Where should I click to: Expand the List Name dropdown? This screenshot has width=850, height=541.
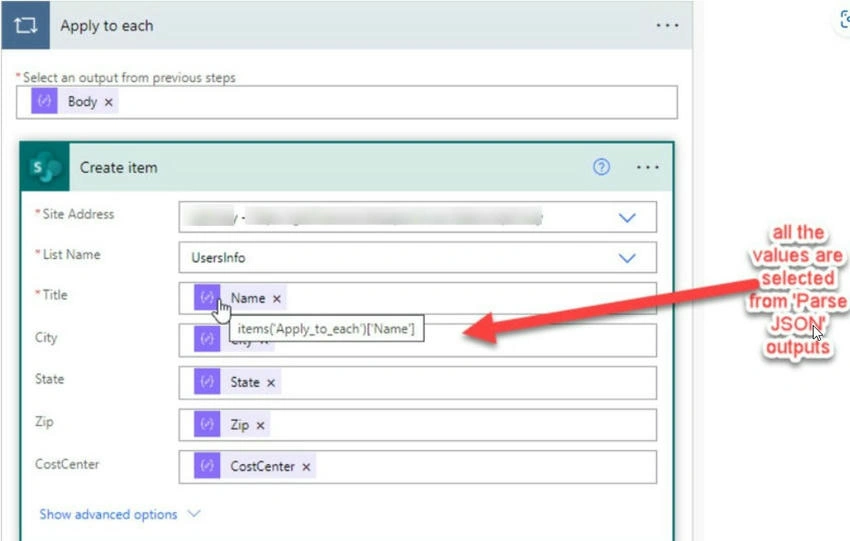627,258
